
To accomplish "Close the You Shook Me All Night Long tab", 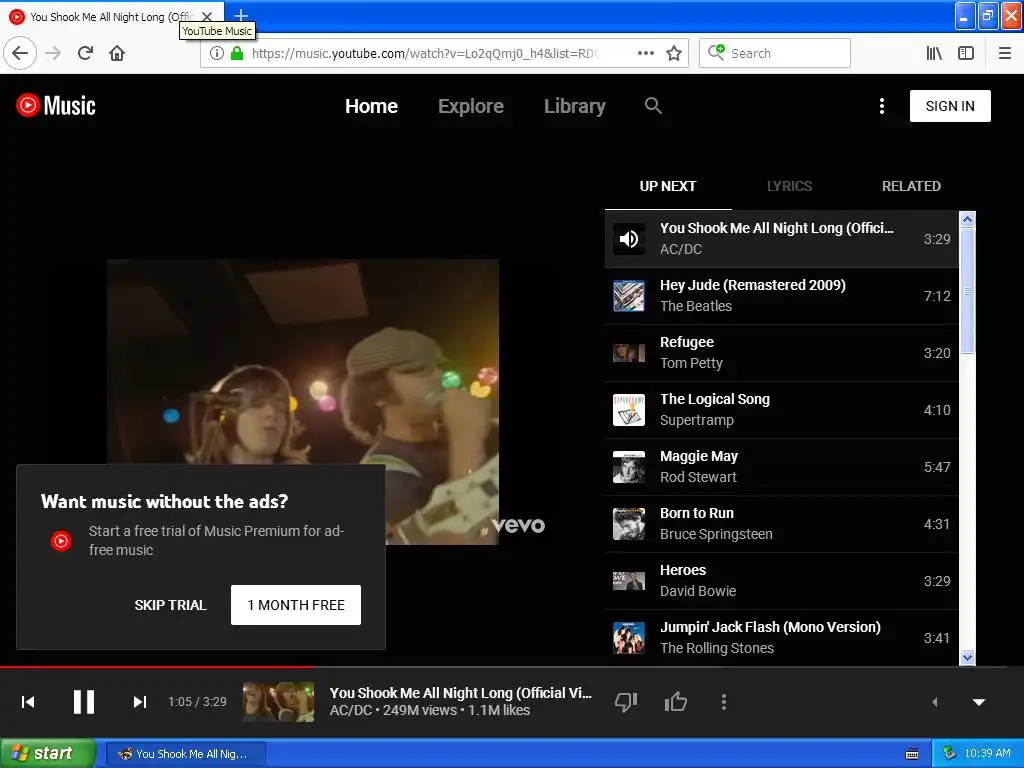I will [x=206, y=17].
